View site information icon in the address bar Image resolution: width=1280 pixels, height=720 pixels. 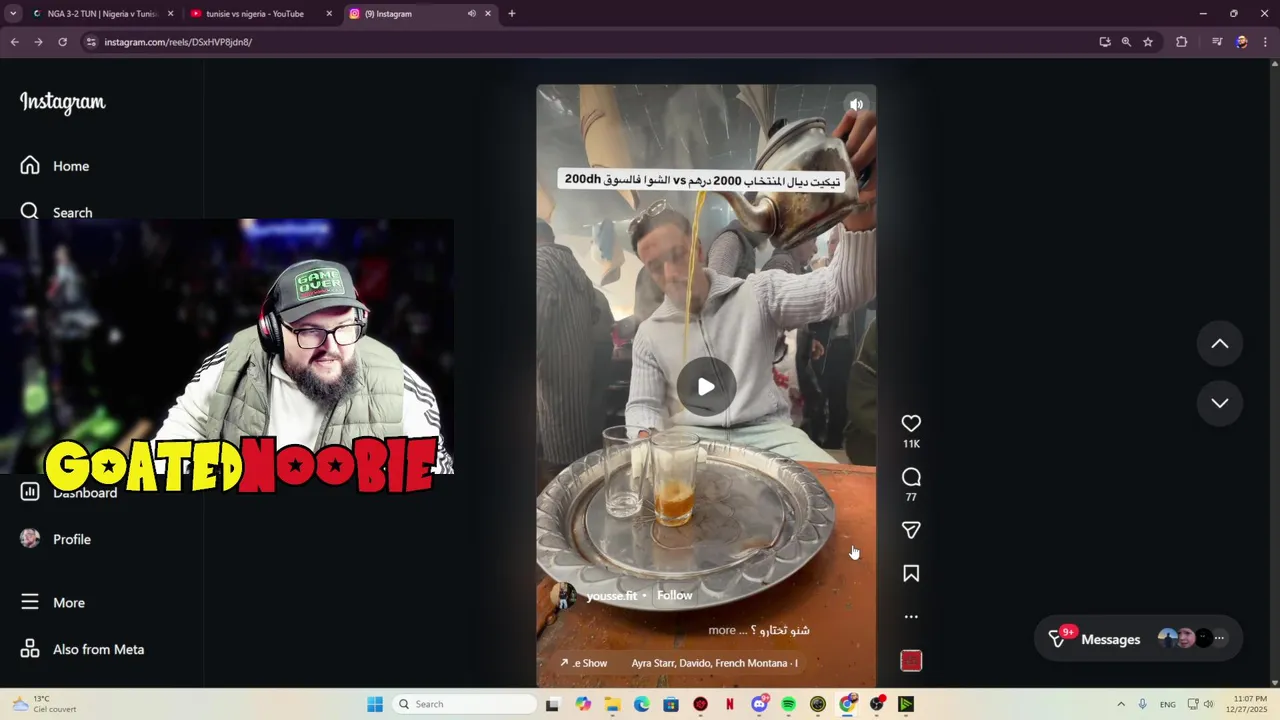(91, 42)
